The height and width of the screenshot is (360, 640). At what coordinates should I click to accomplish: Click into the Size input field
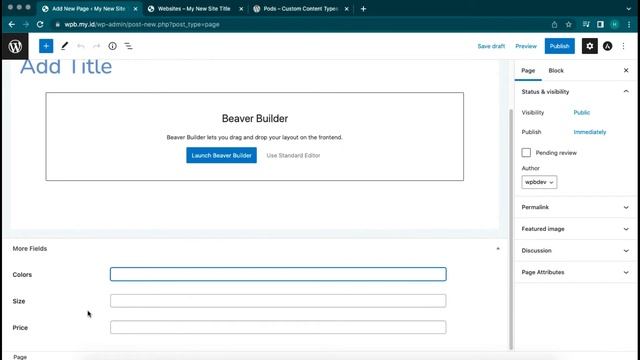pyautogui.click(x=278, y=301)
